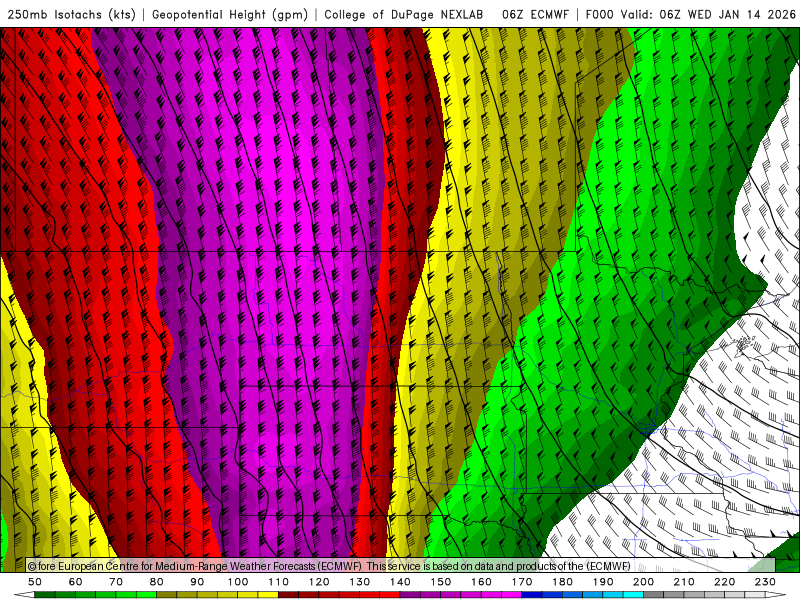This screenshot has height=600, width=800.
Task: Click the dark blue swatch below the 170 label
Action: (532, 595)
